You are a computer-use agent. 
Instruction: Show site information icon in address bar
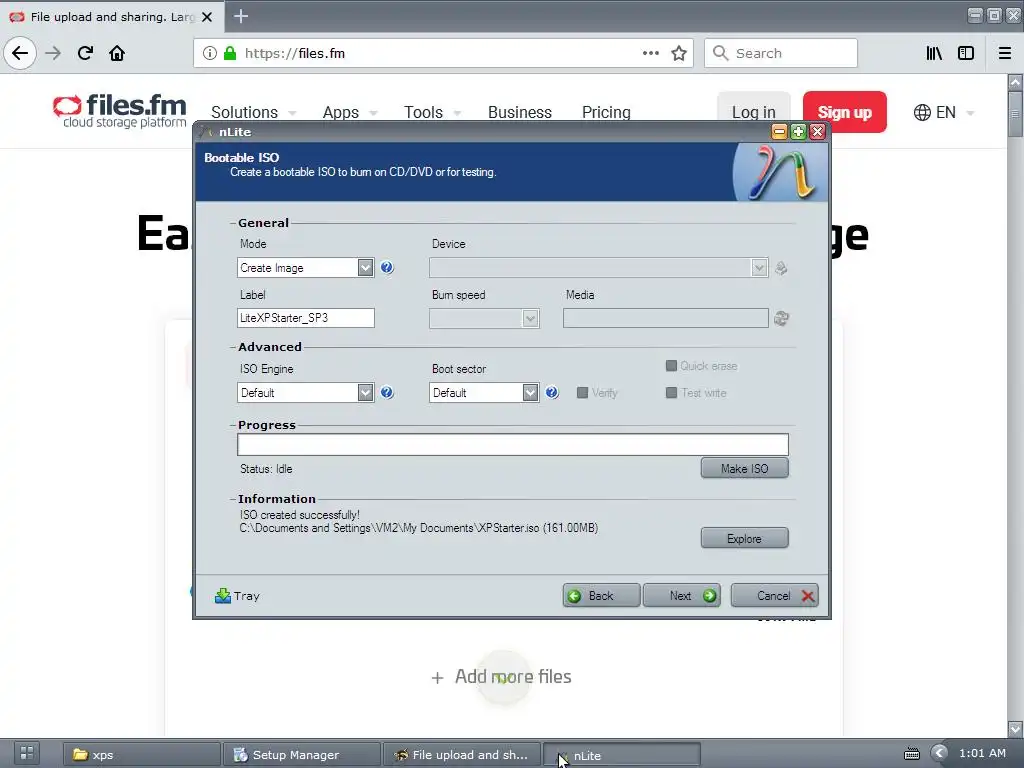coord(209,53)
